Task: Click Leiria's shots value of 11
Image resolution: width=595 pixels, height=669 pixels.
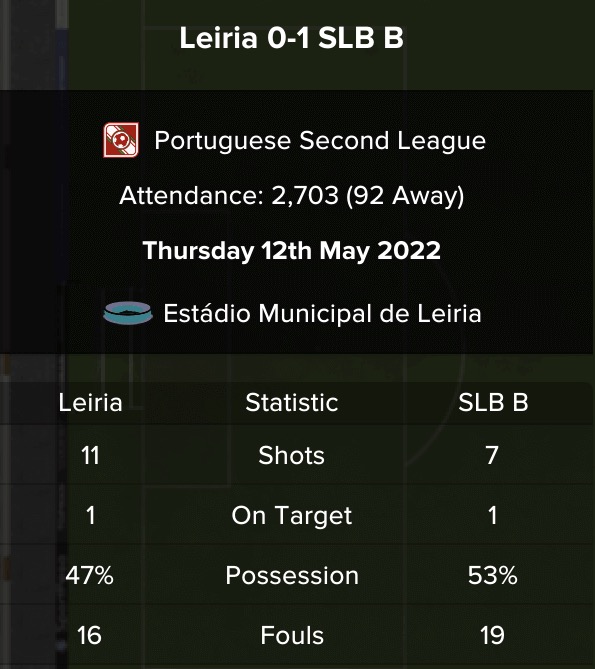Action: [x=90, y=456]
